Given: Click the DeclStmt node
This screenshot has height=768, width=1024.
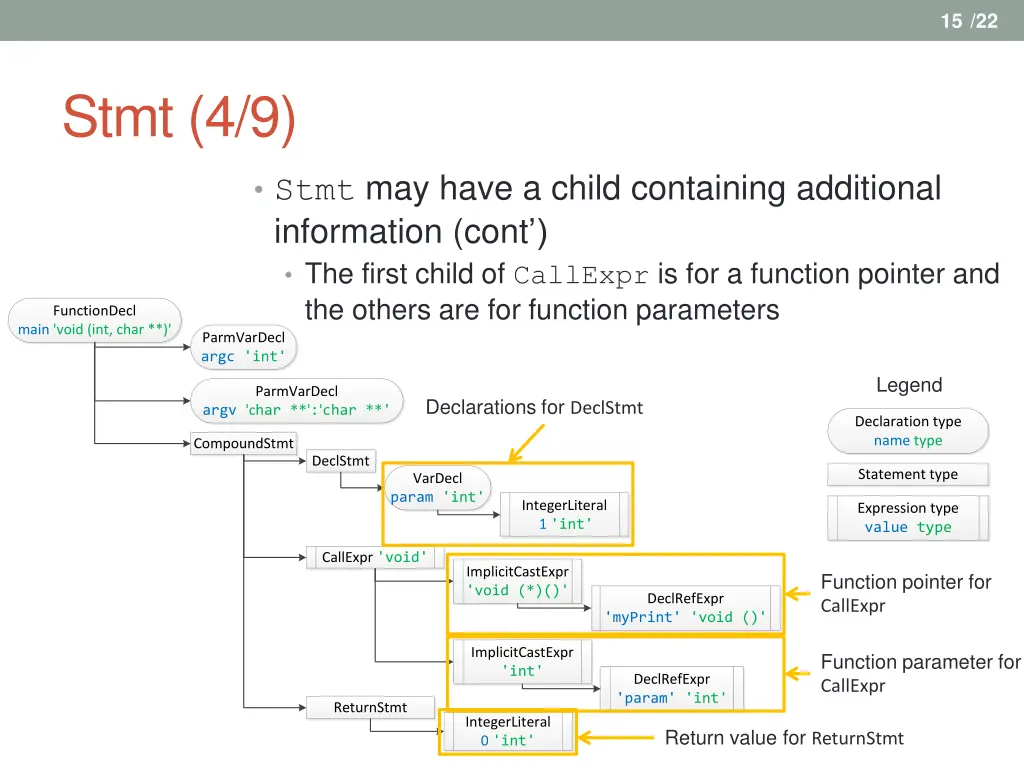Looking at the screenshot, I should point(340,461).
